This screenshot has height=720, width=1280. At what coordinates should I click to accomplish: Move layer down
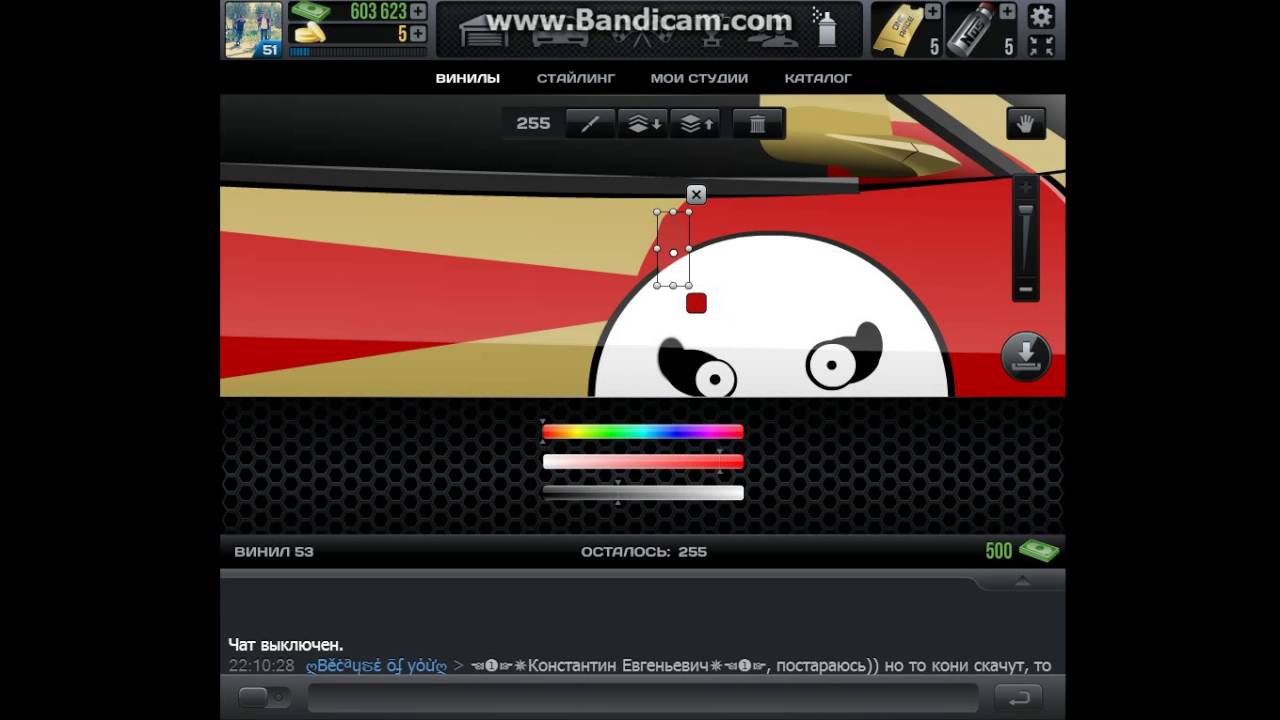(x=643, y=123)
